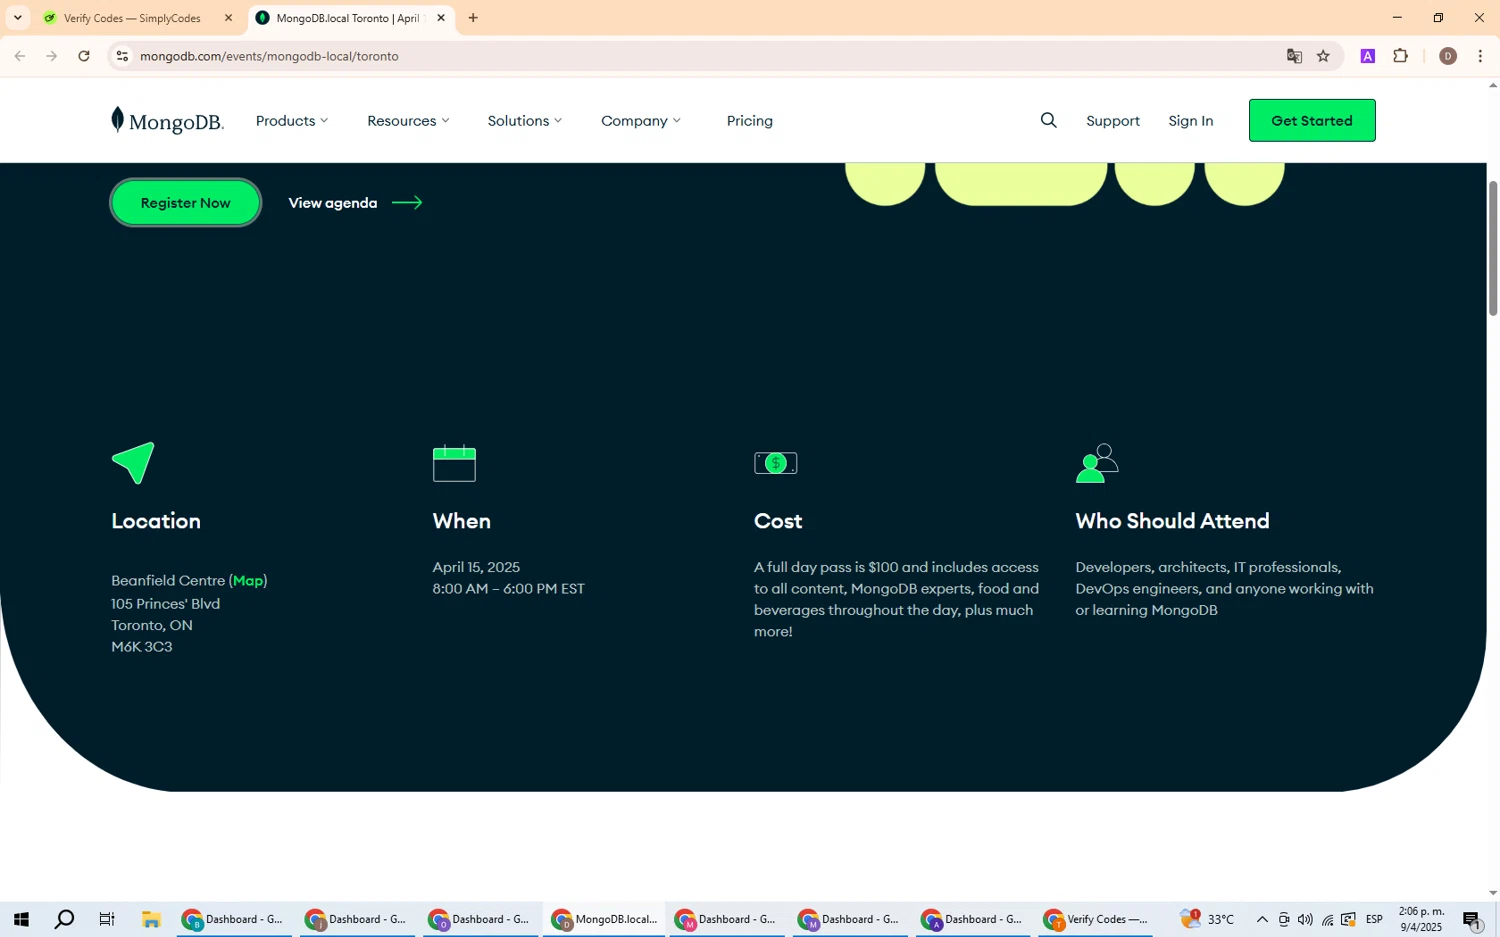Open the Chrome profile avatar D

point(1447,56)
